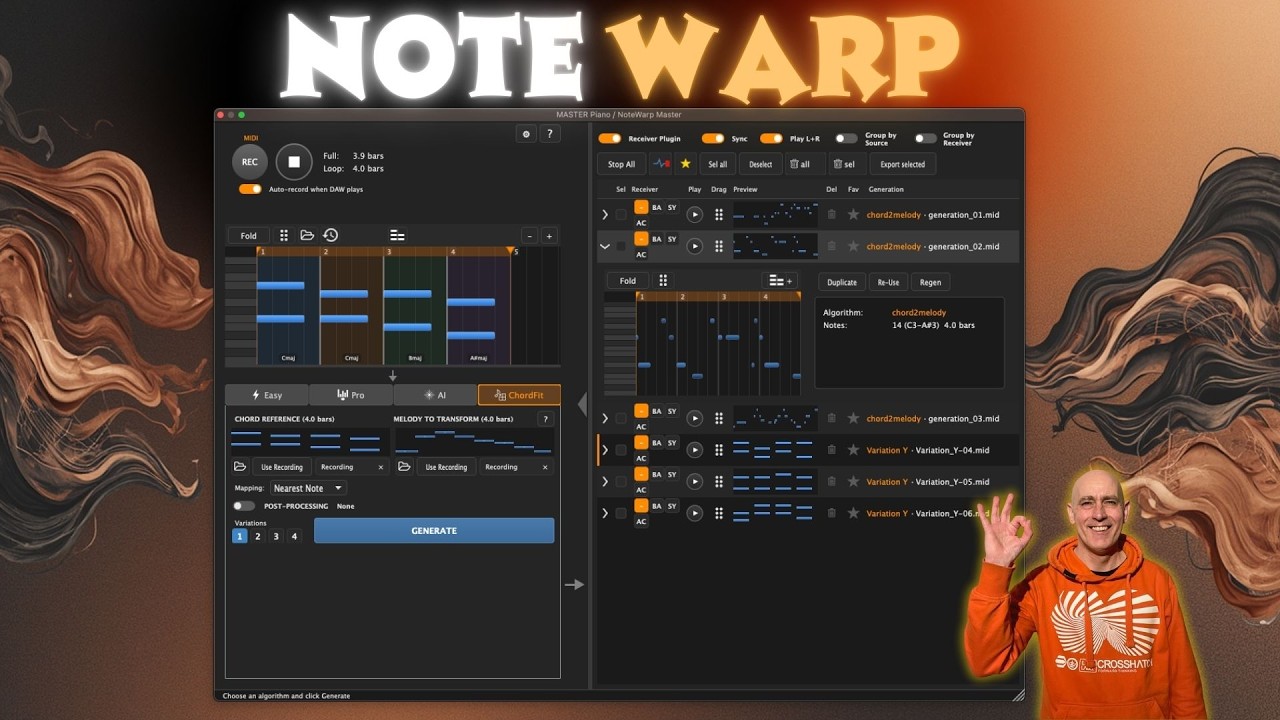
Task: Open folder icon in main piano roll toolbar
Action: pos(307,235)
